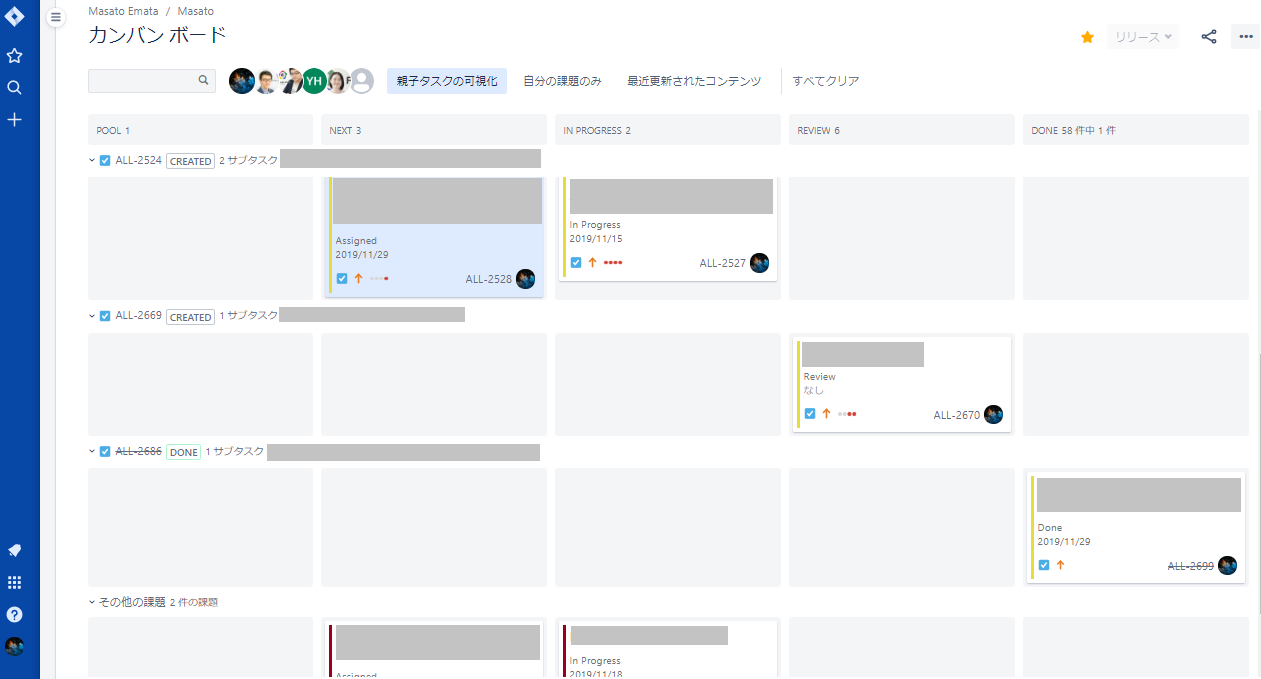Image resolution: width=1261 pixels, height=679 pixels.
Task: Open the apps grid icon at sidebar bottom
Action: pos(14,582)
